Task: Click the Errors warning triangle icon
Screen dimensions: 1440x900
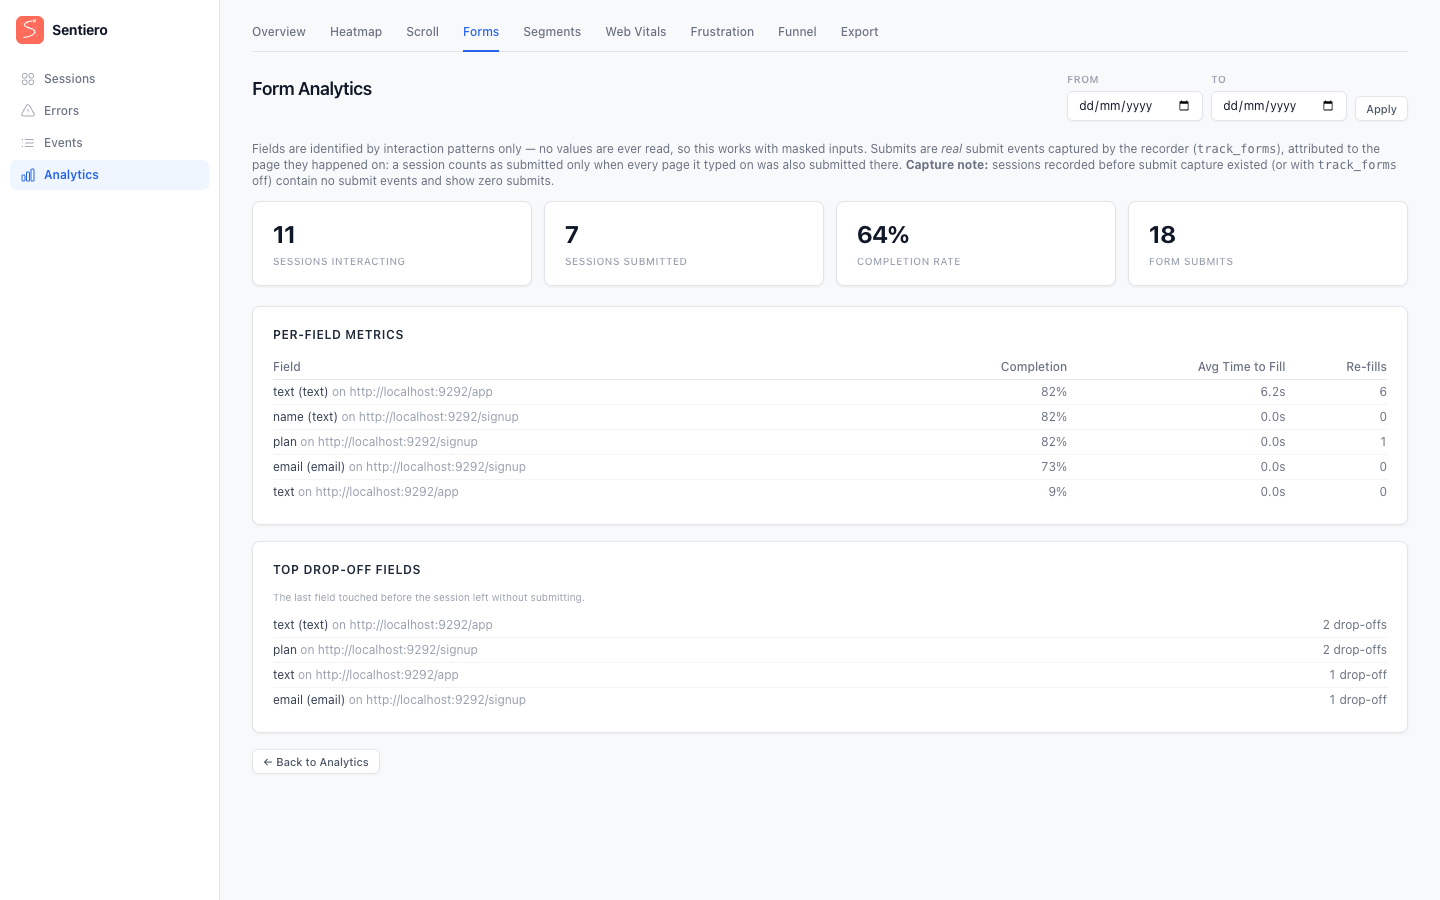Action: pos(28,111)
